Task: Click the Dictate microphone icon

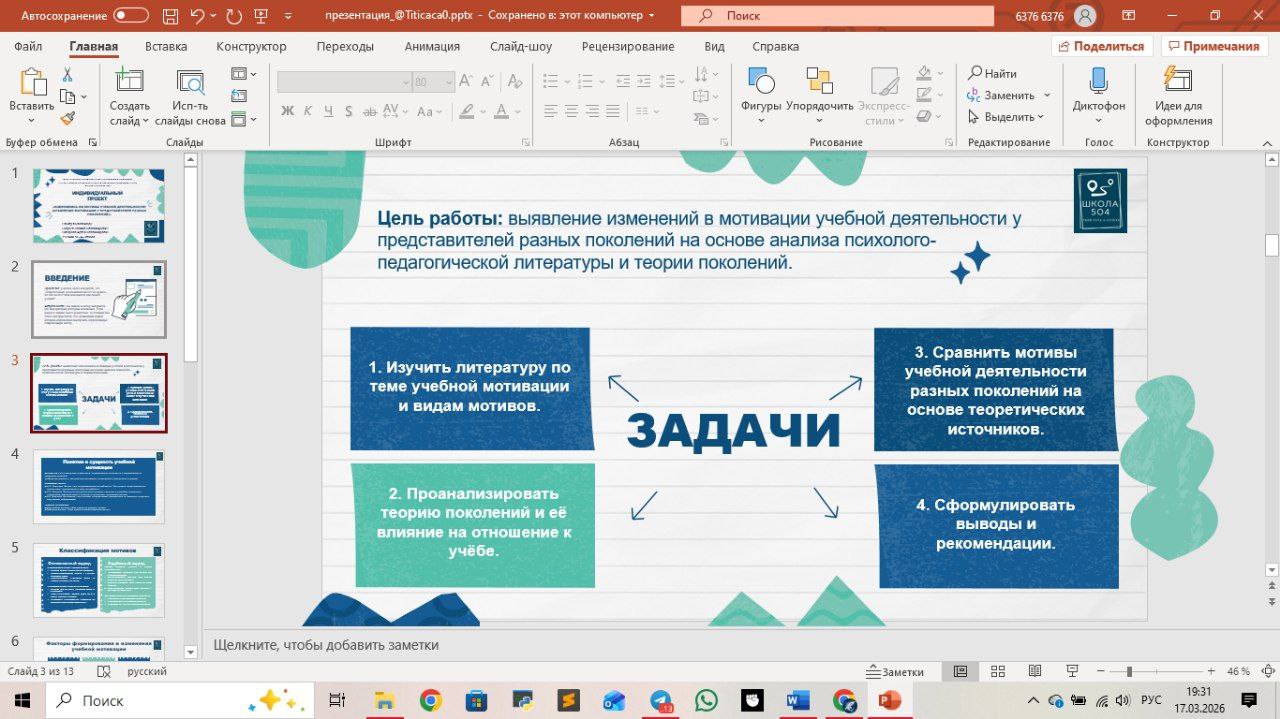Action: coord(1099,82)
